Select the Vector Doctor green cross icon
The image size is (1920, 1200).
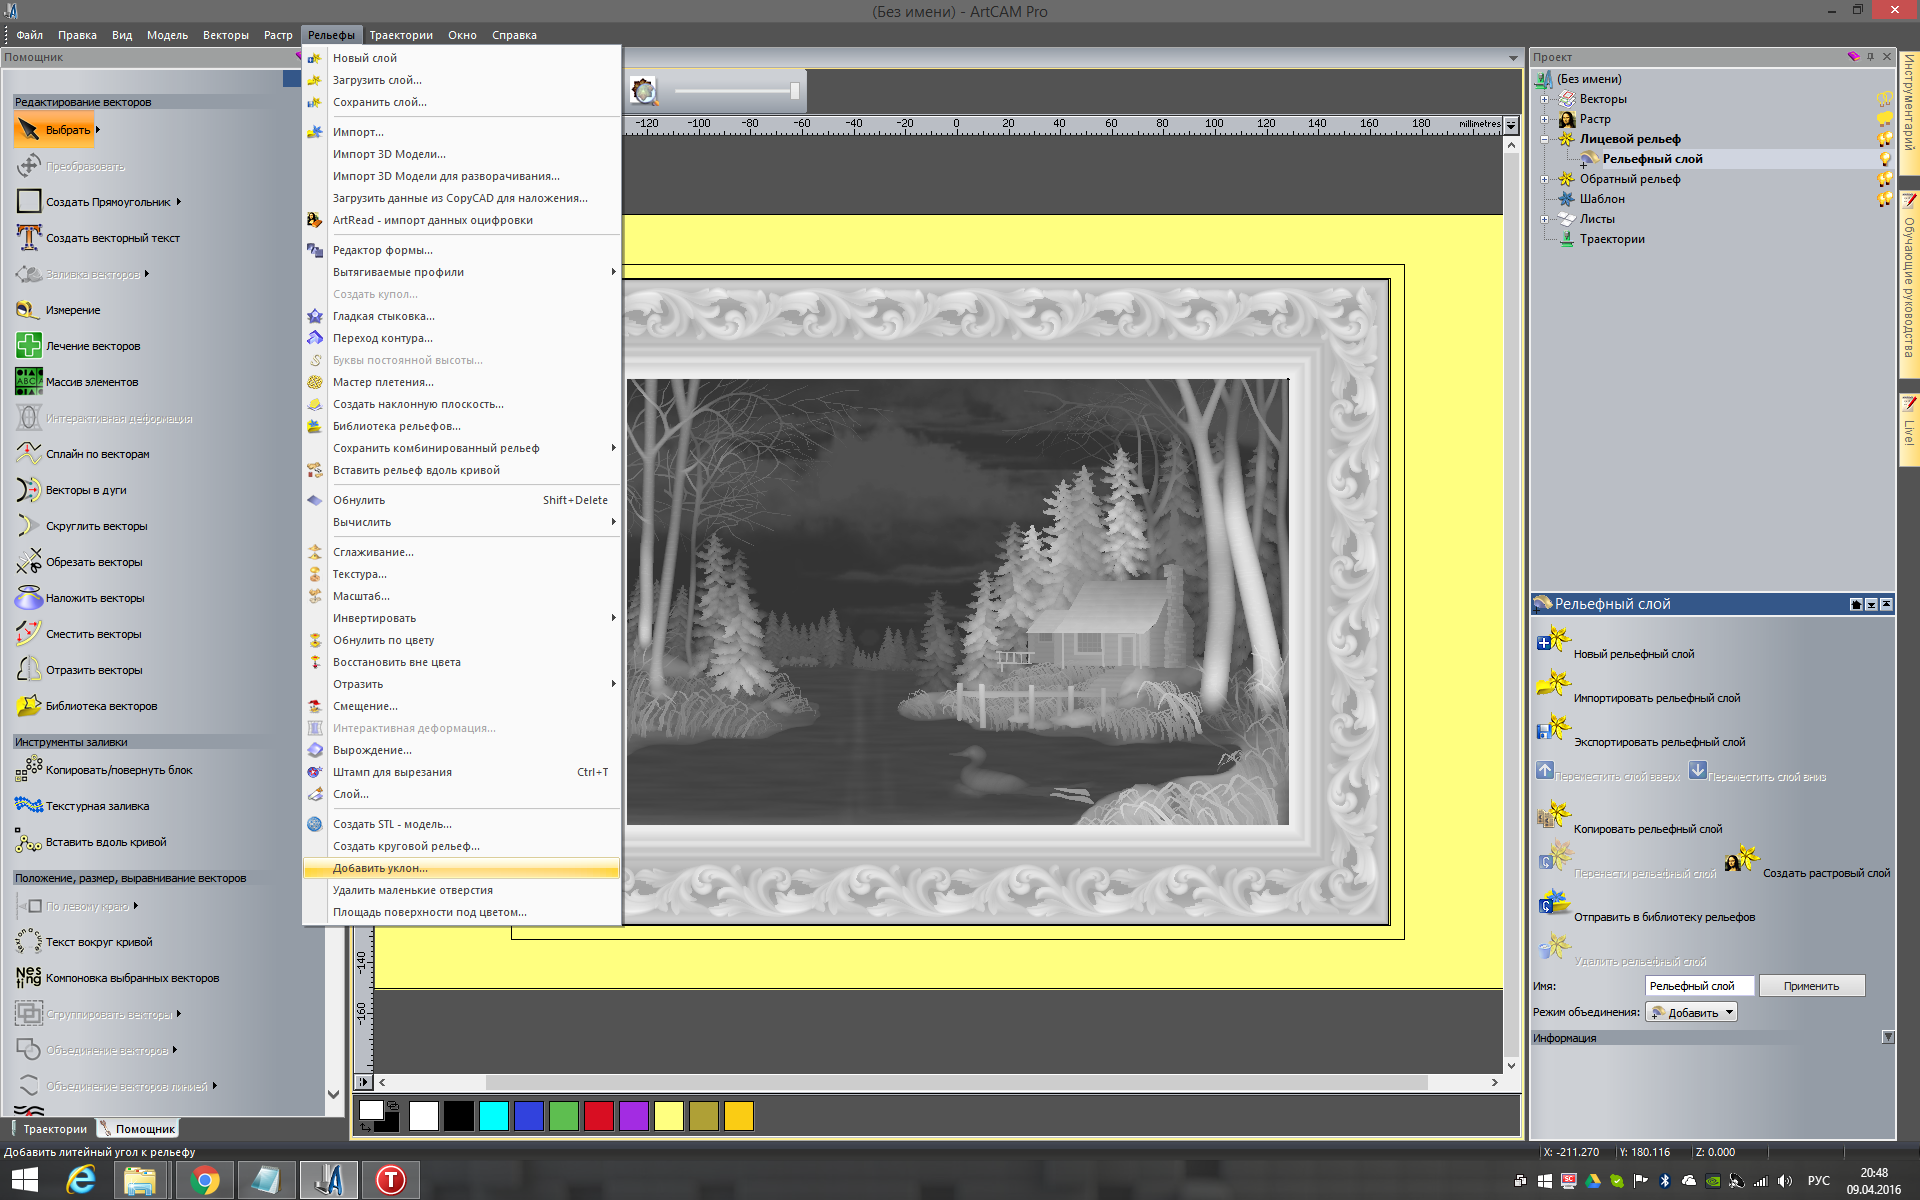pyautogui.click(x=28, y=346)
